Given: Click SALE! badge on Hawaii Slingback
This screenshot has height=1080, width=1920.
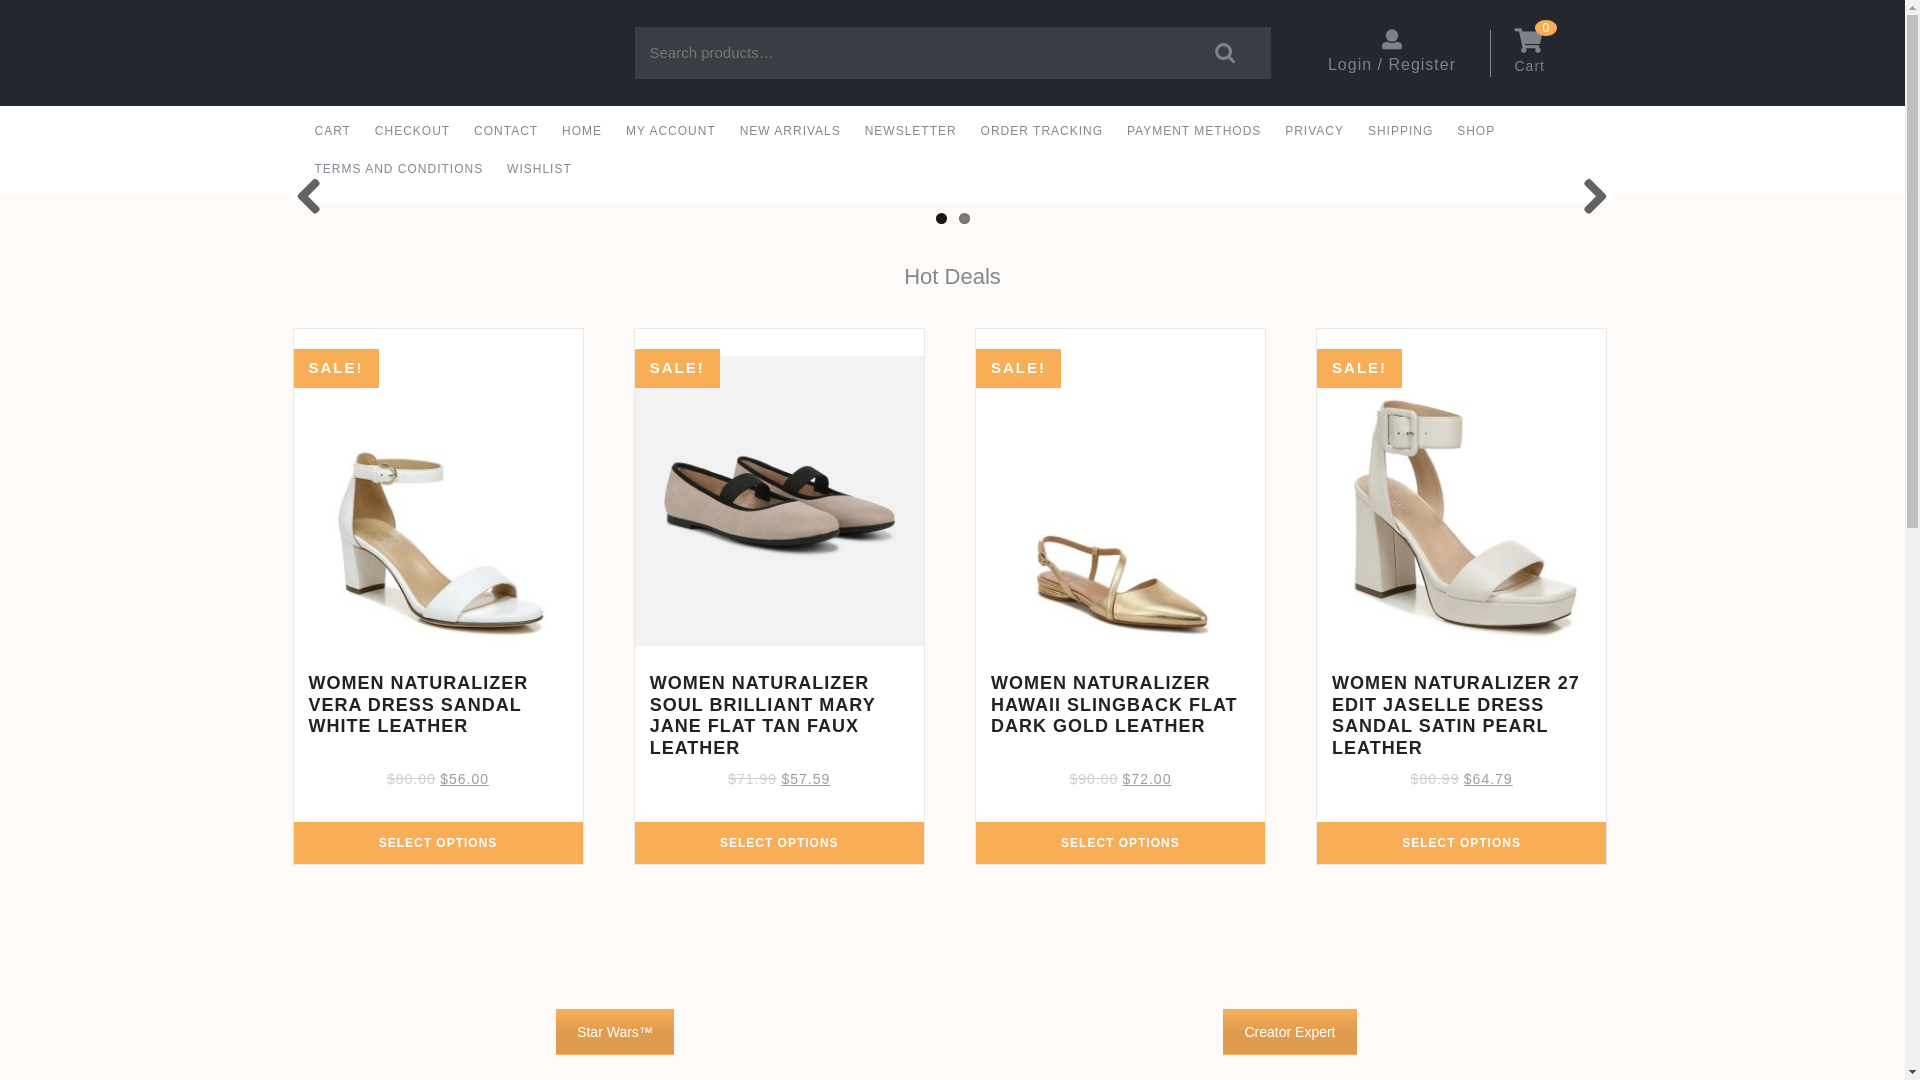Looking at the screenshot, I should click(1018, 368).
